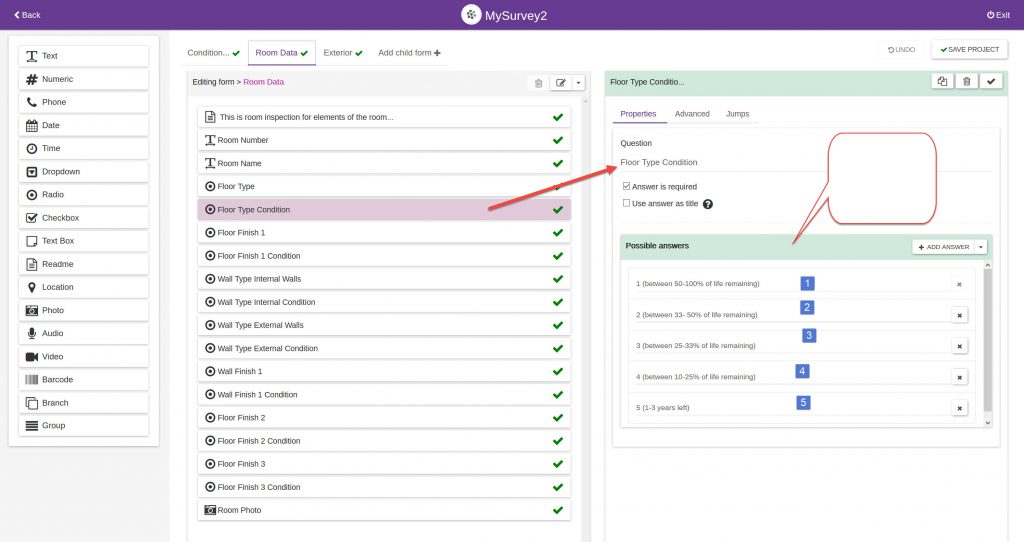Remove answer 2 with its x button

click(959, 315)
